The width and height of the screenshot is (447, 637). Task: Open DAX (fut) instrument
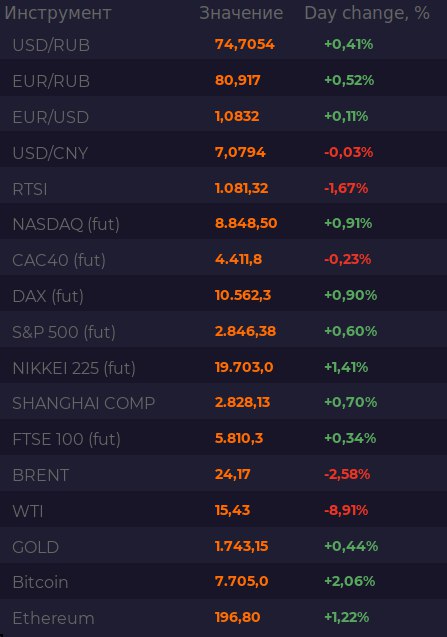pos(224,295)
